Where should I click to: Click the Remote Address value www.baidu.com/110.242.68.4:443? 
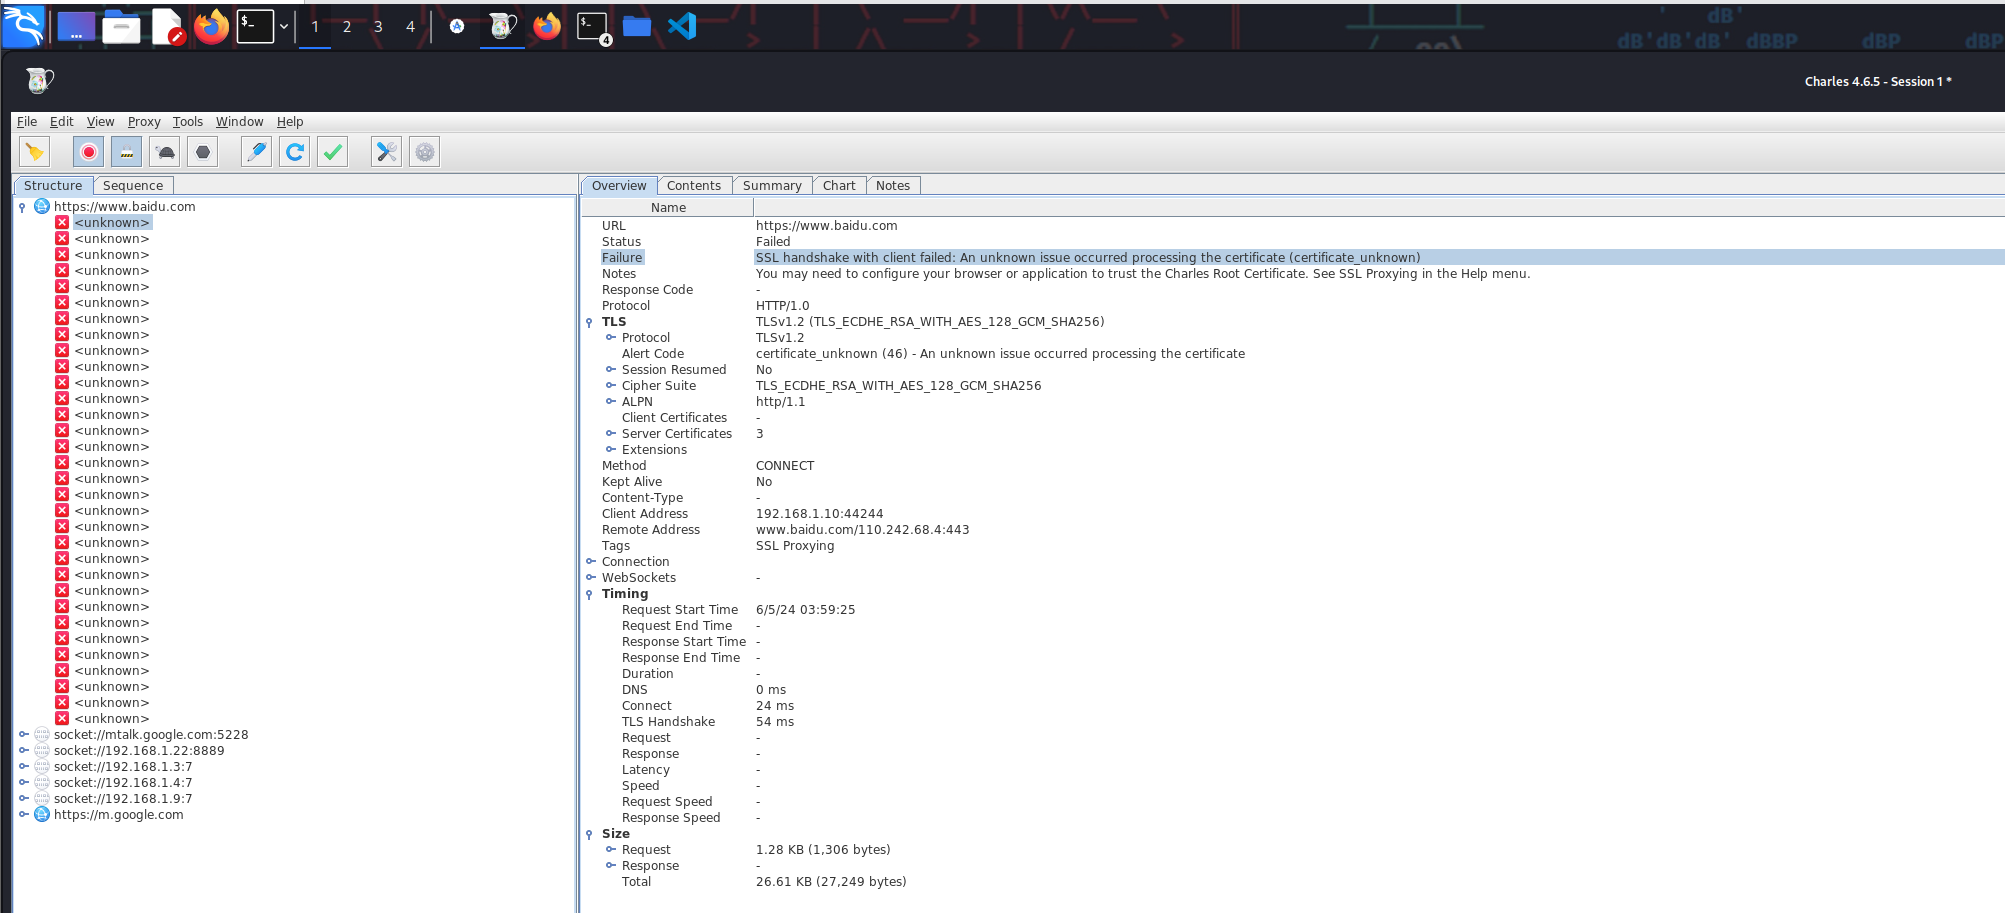[862, 530]
